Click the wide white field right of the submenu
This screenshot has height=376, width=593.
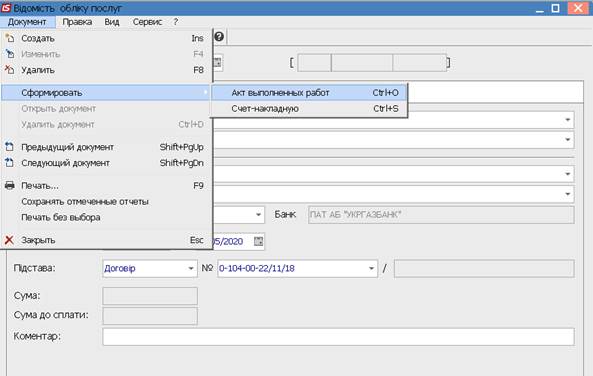[x=495, y=92]
